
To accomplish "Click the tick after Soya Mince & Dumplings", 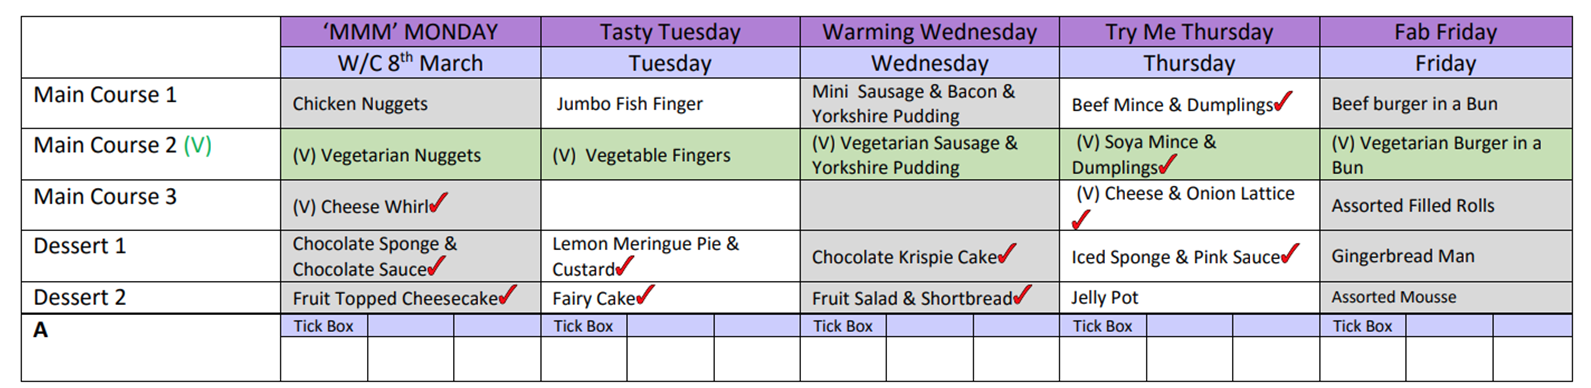I will pos(1167,164).
